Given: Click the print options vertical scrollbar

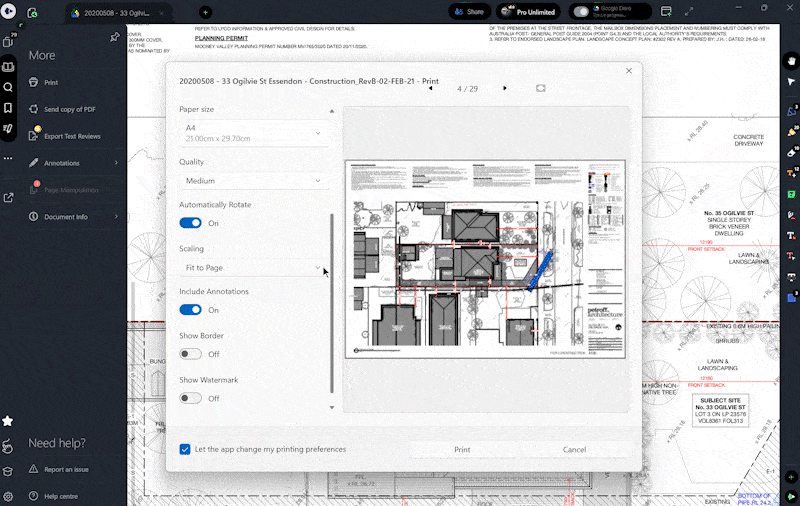Looking at the screenshot, I should point(332,303).
